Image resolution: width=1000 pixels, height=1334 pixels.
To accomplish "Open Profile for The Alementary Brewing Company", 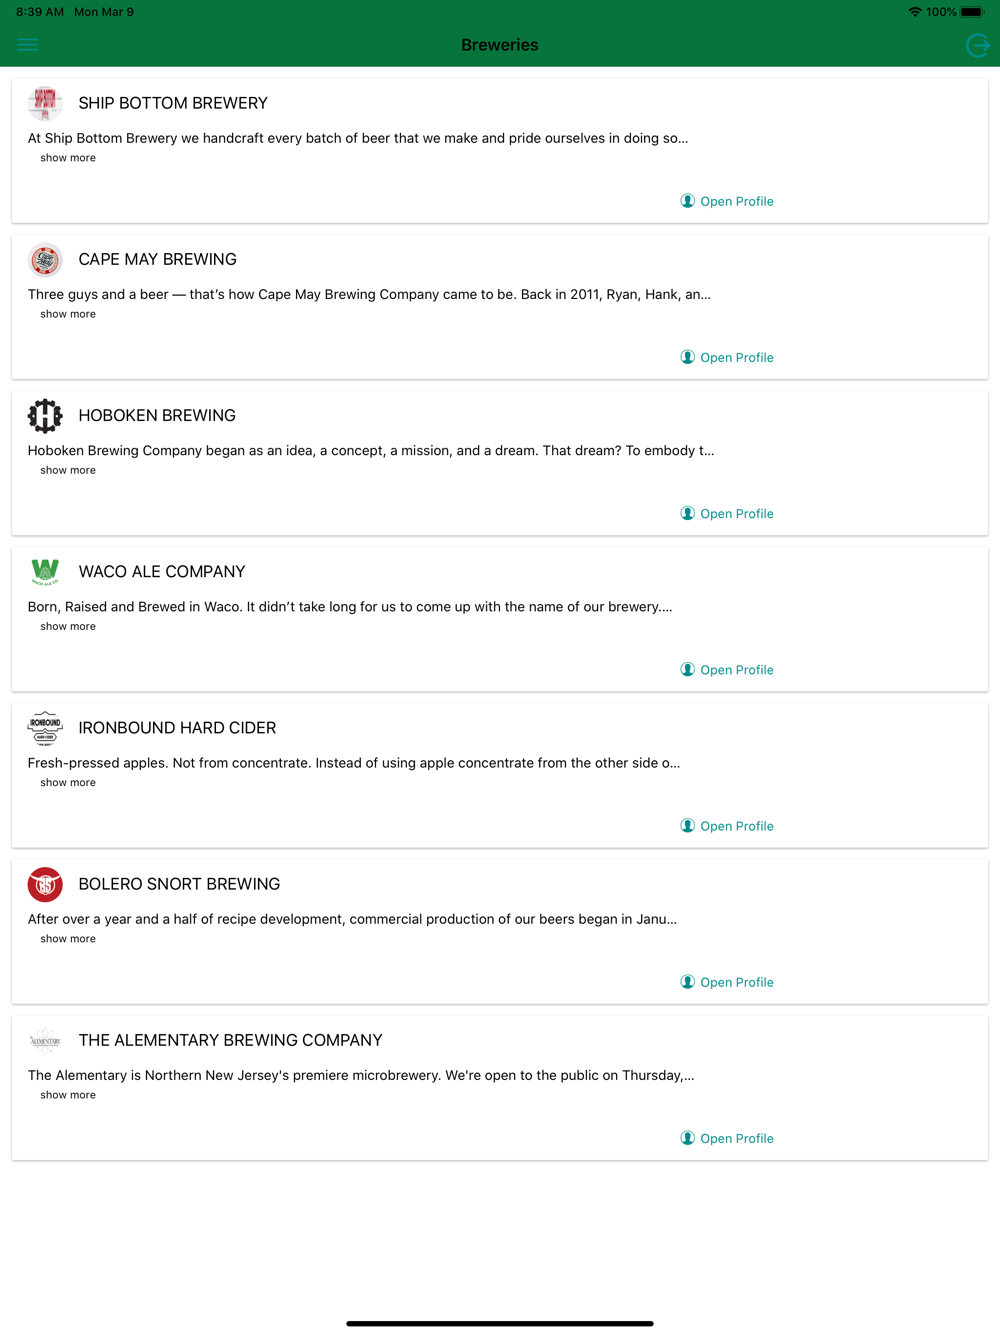I will coord(727,1138).
